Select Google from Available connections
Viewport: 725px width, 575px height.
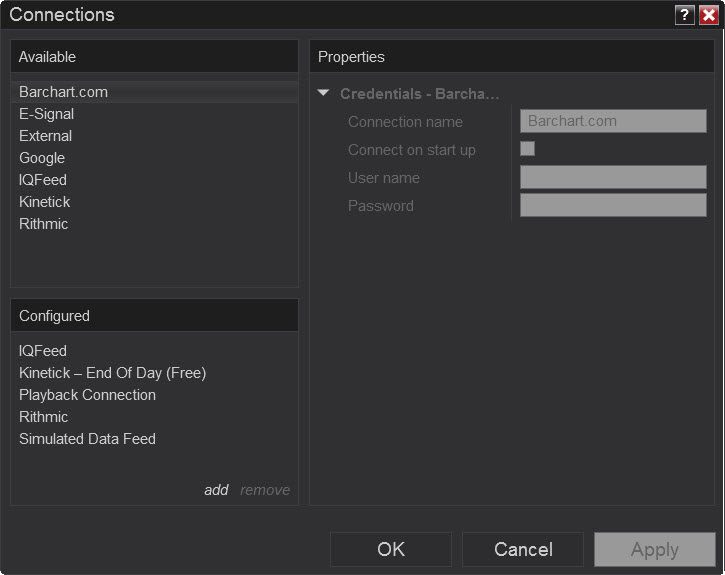42,158
